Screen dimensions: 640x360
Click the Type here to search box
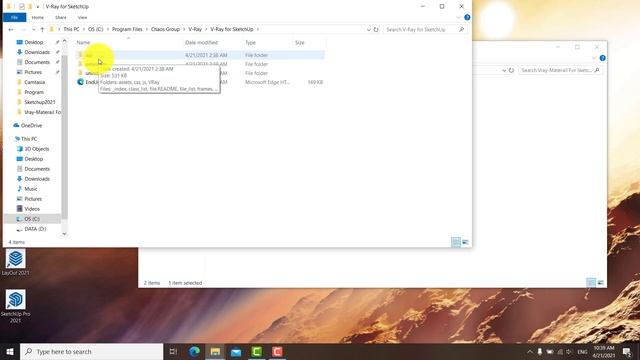(x=92, y=351)
